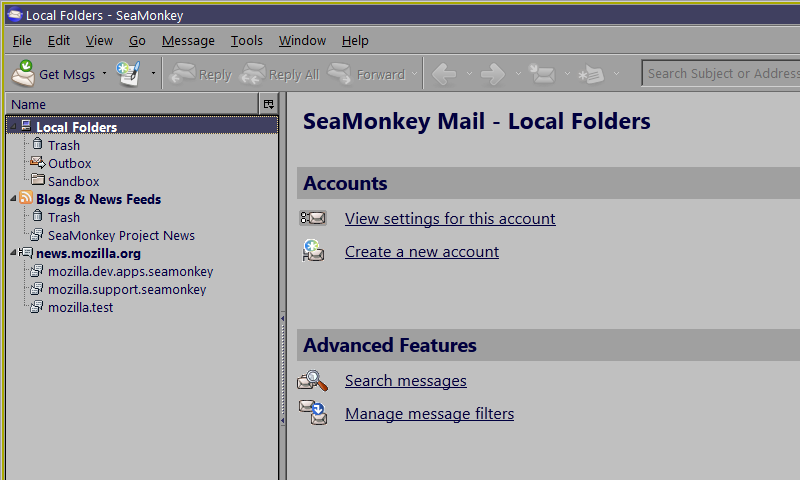Open the File message dropdown arrow

[x=567, y=74]
